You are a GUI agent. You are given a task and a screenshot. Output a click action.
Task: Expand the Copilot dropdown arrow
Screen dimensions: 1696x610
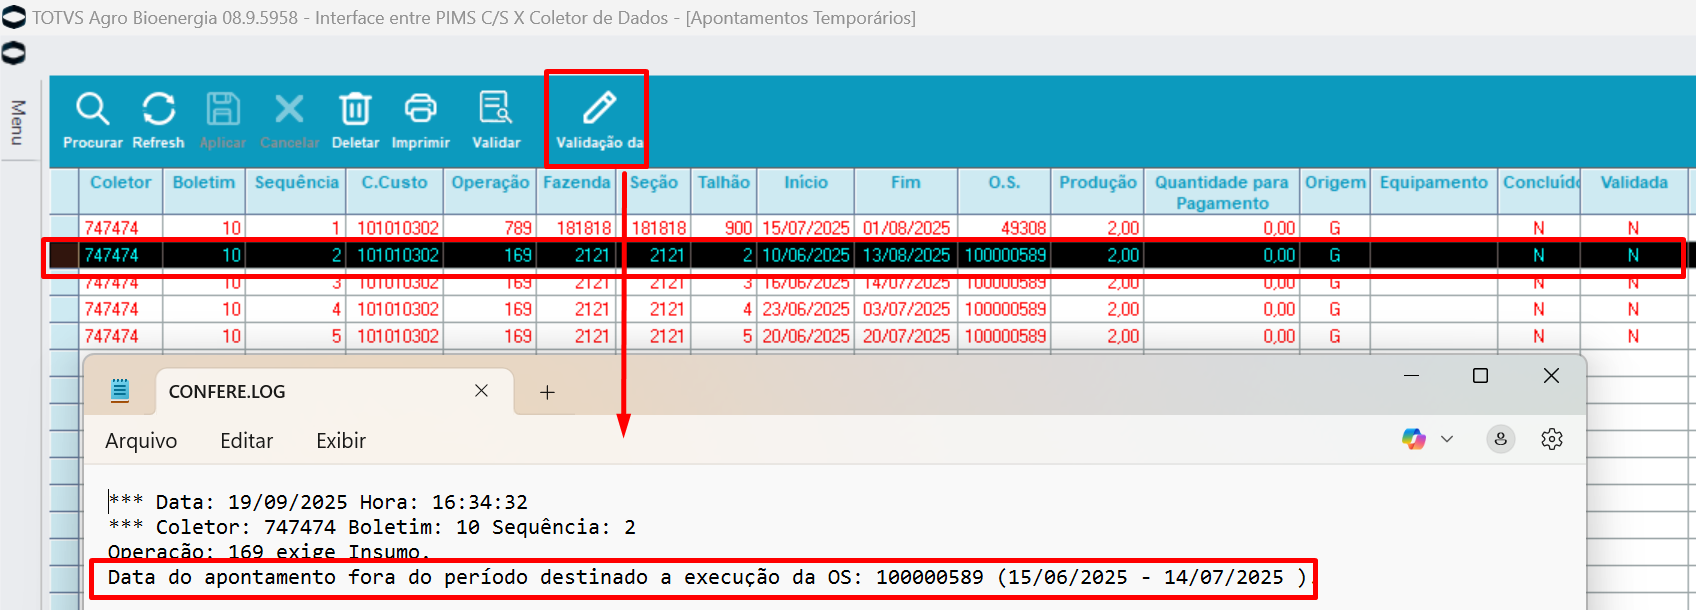coord(1447,438)
